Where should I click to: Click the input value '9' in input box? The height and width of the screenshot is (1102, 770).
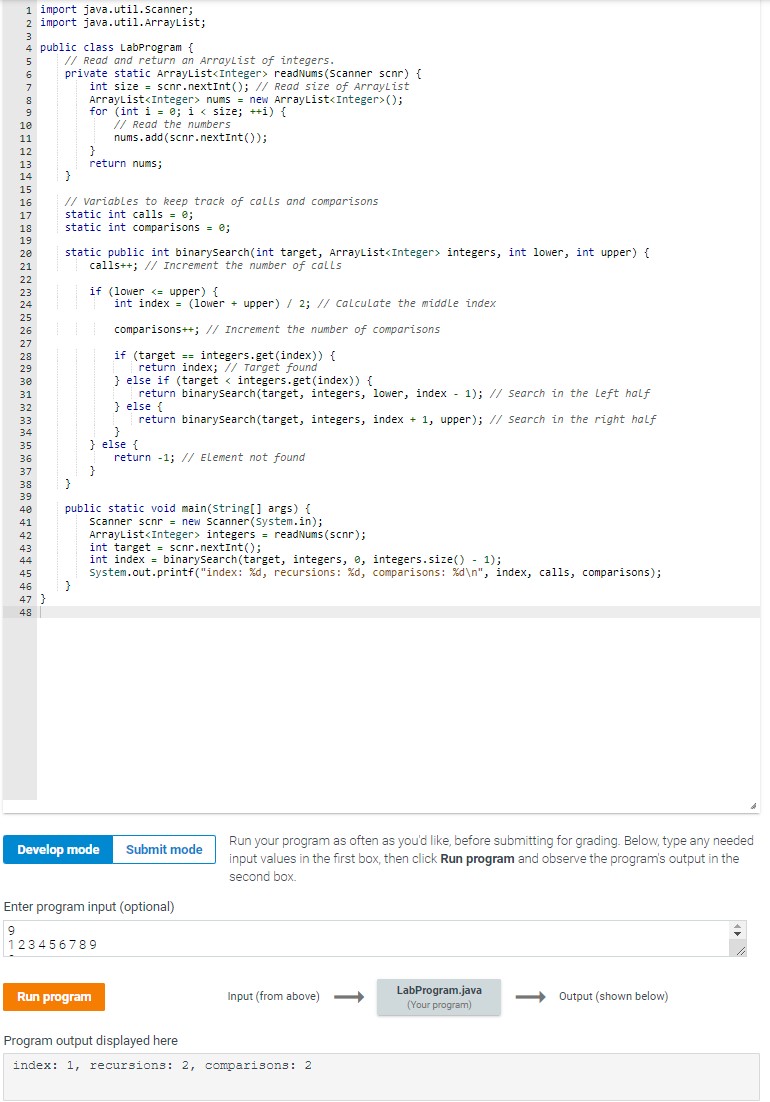[11, 930]
